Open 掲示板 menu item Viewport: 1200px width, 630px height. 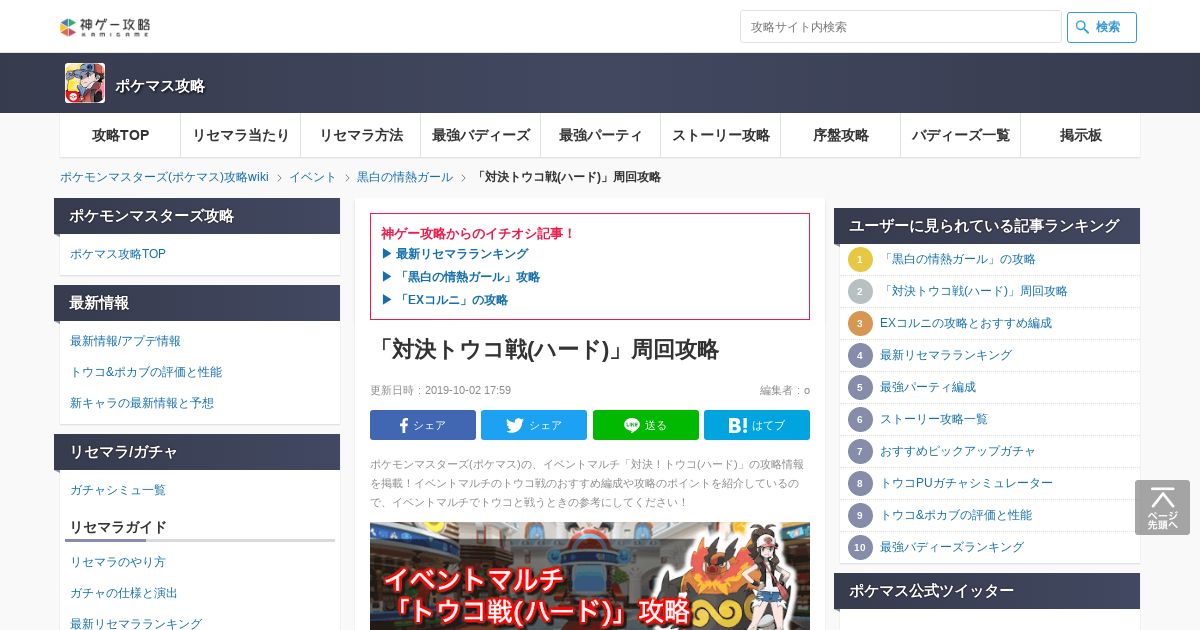point(1080,135)
